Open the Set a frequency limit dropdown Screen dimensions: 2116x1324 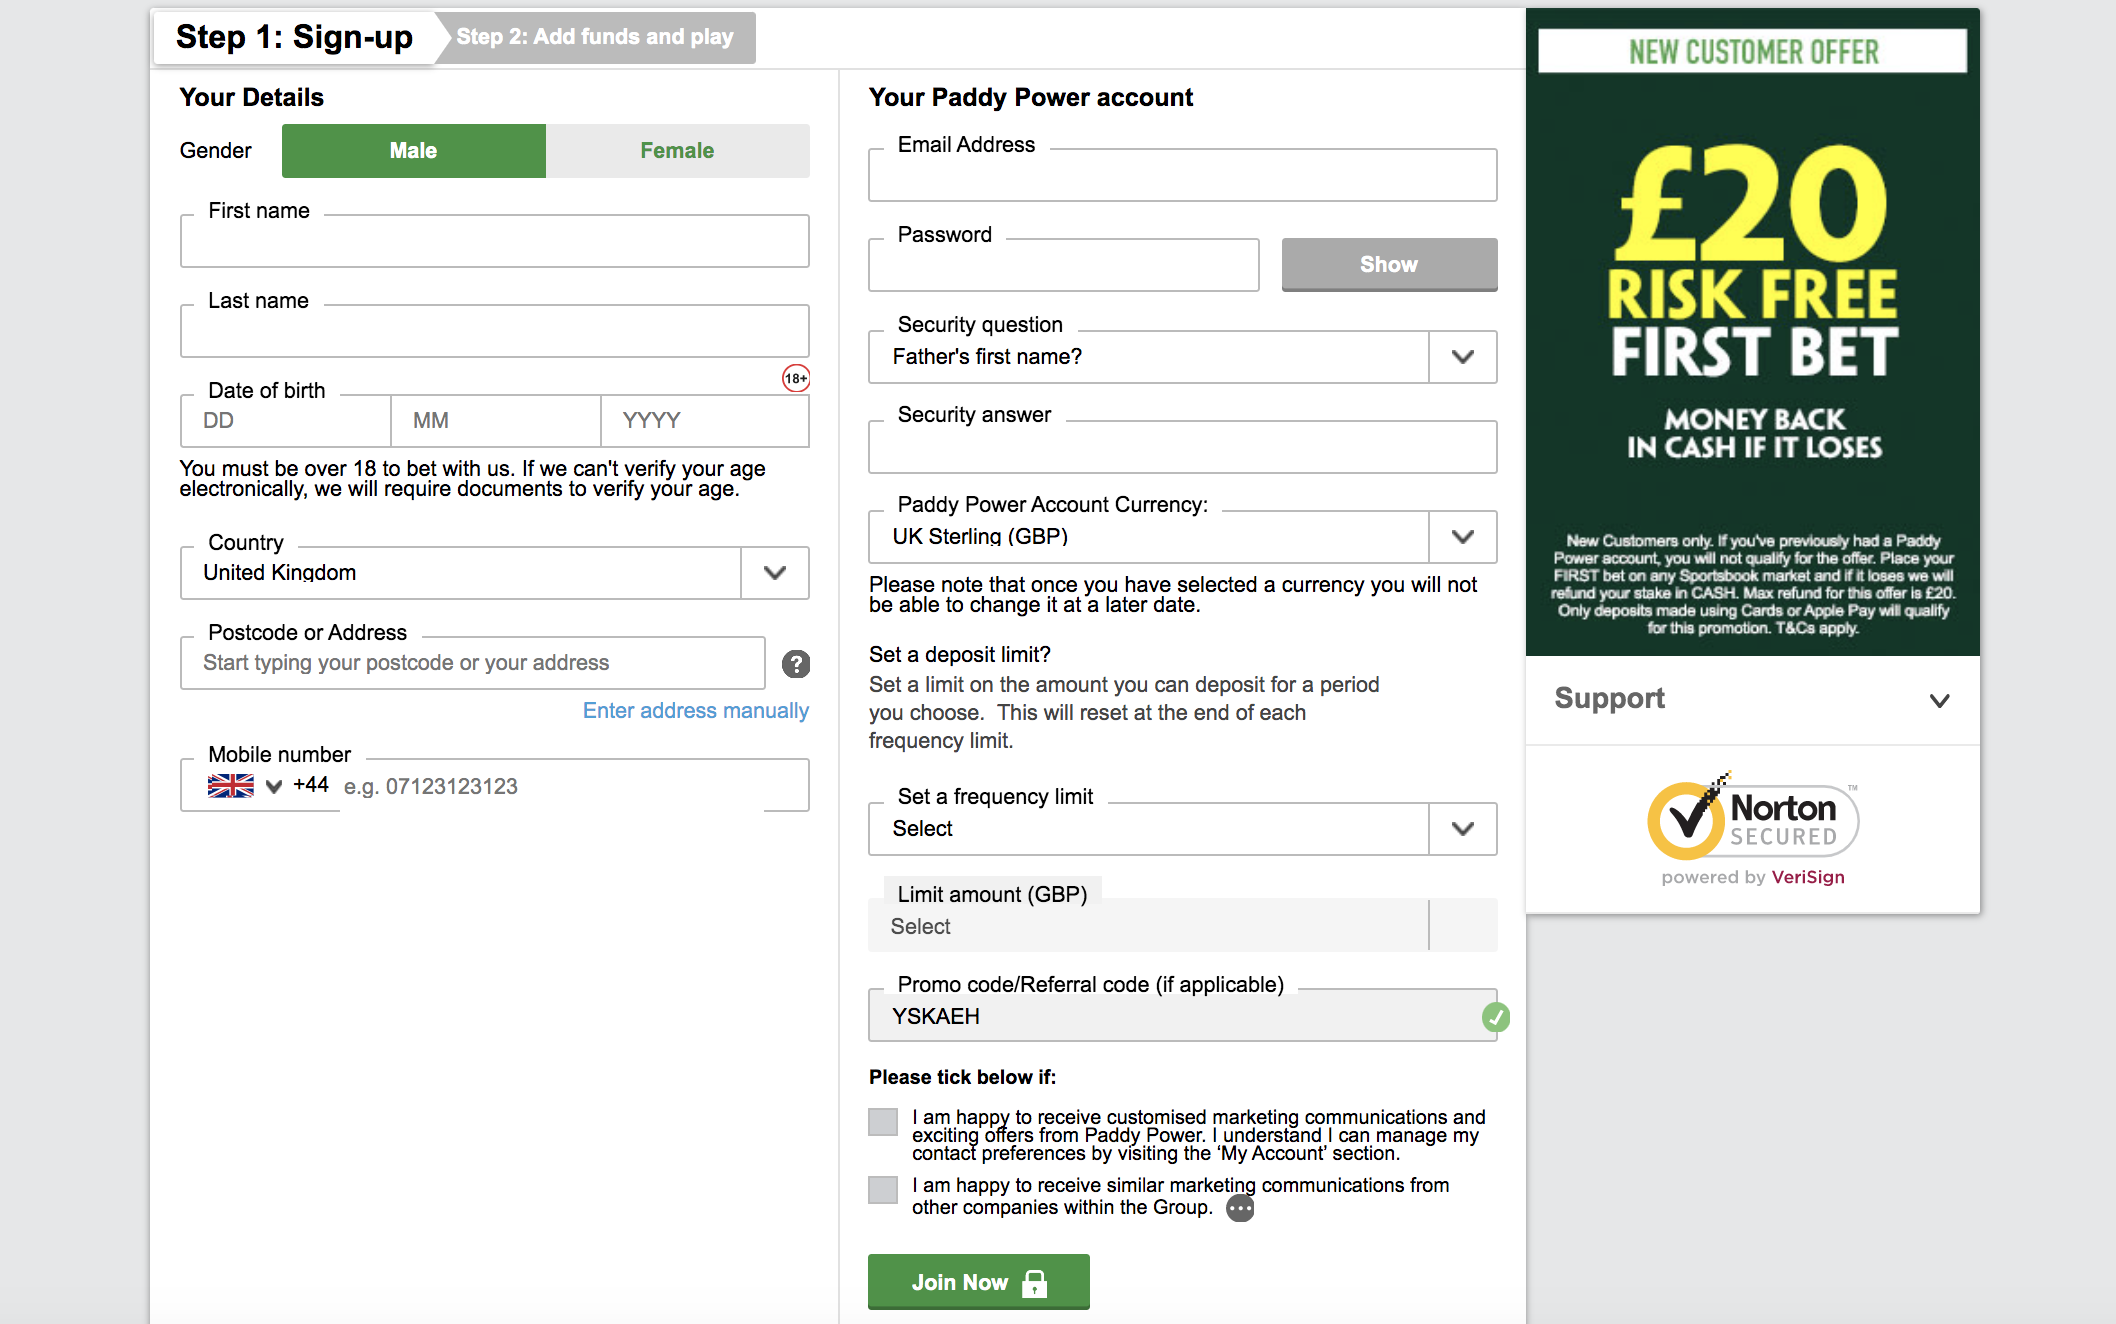pyautogui.click(x=1462, y=828)
